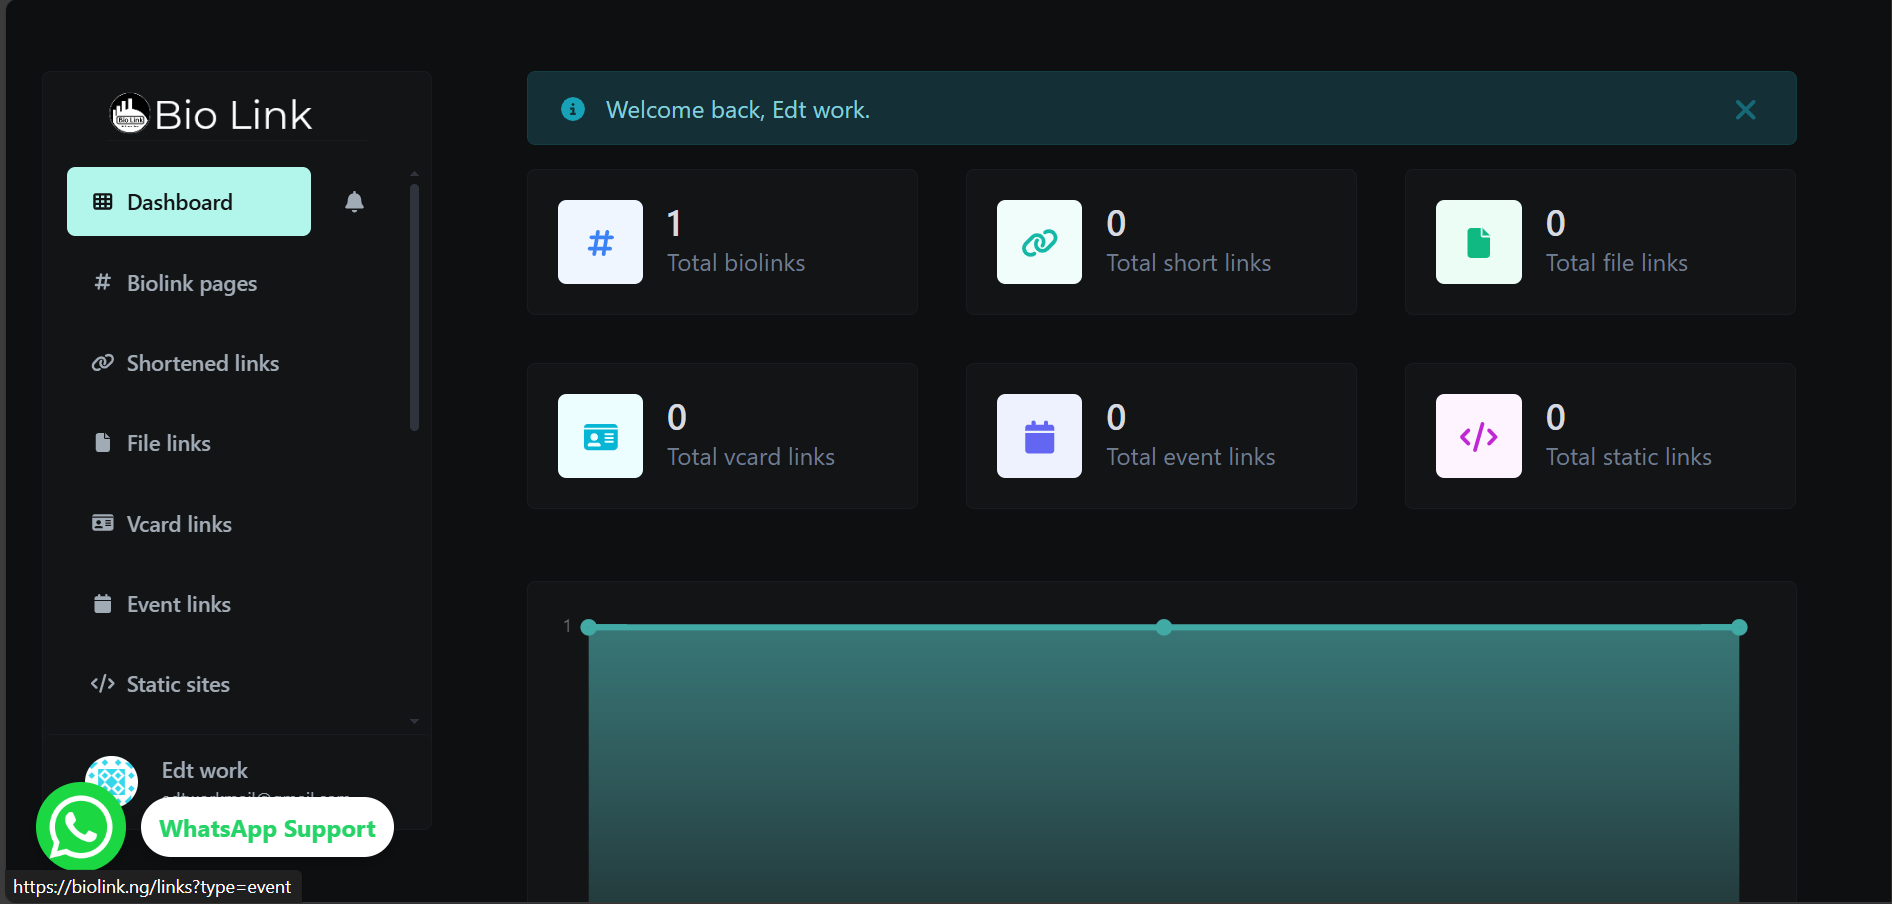
Task: Click the grid icon on Dashboard item
Action: pyautogui.click(x=102, y=201)
